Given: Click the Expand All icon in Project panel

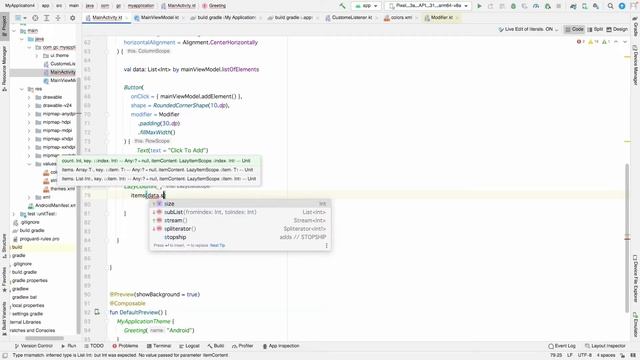Looking at the screenshot, I should point(47,18).
